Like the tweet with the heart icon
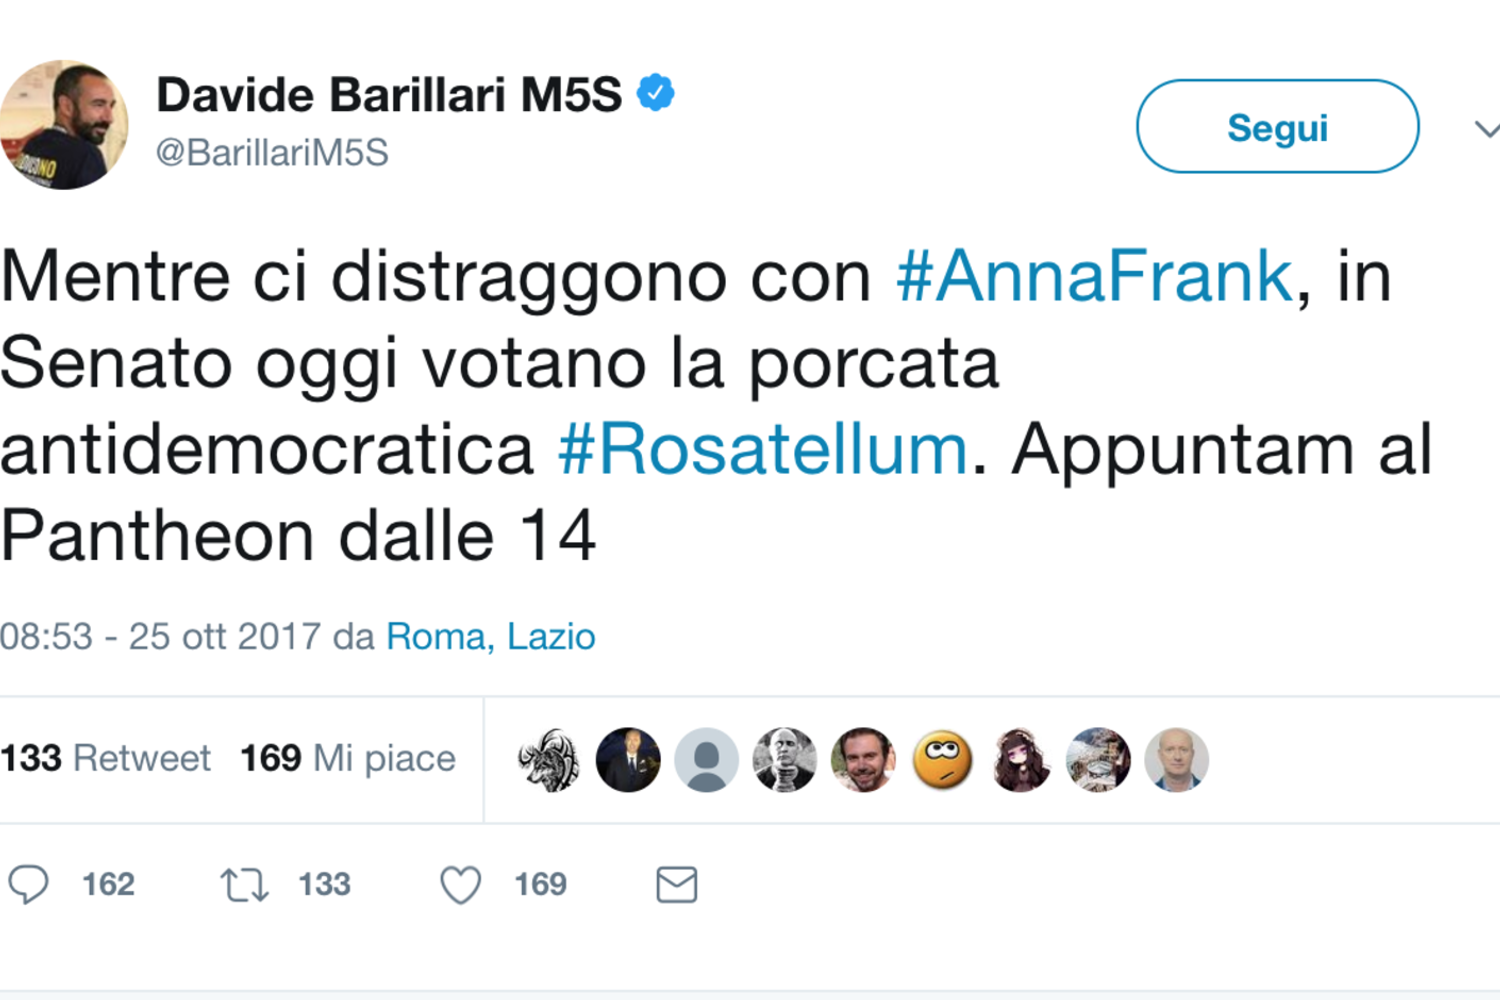 pyautogui.click(x=461, y=885)
